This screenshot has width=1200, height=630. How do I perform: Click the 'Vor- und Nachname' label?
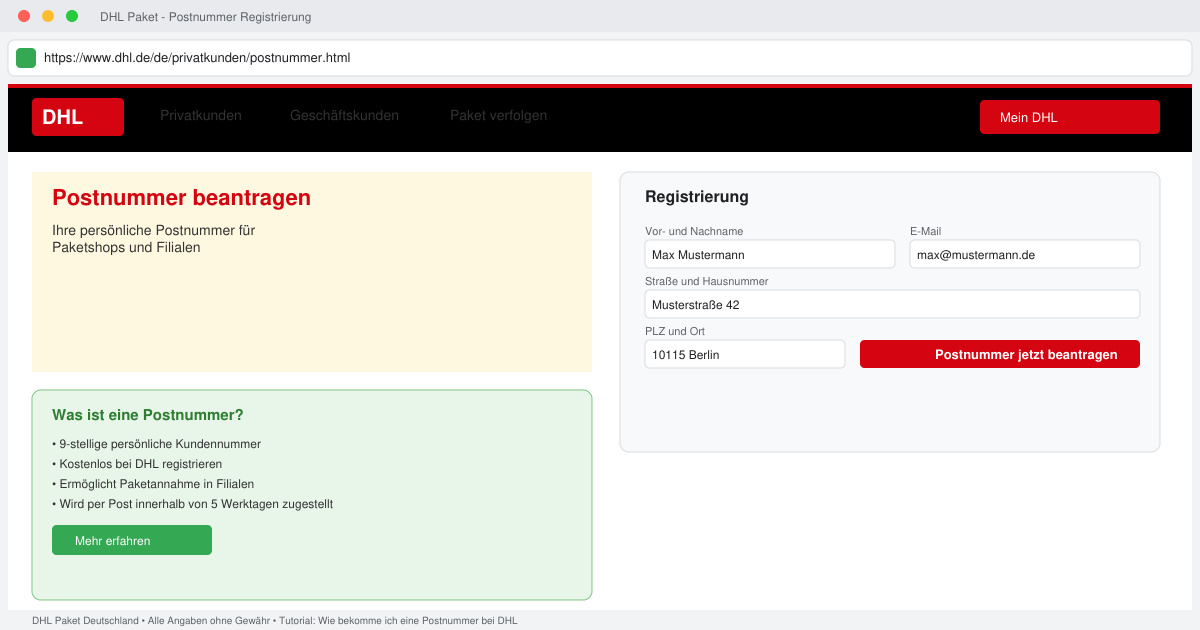(694, 231)
